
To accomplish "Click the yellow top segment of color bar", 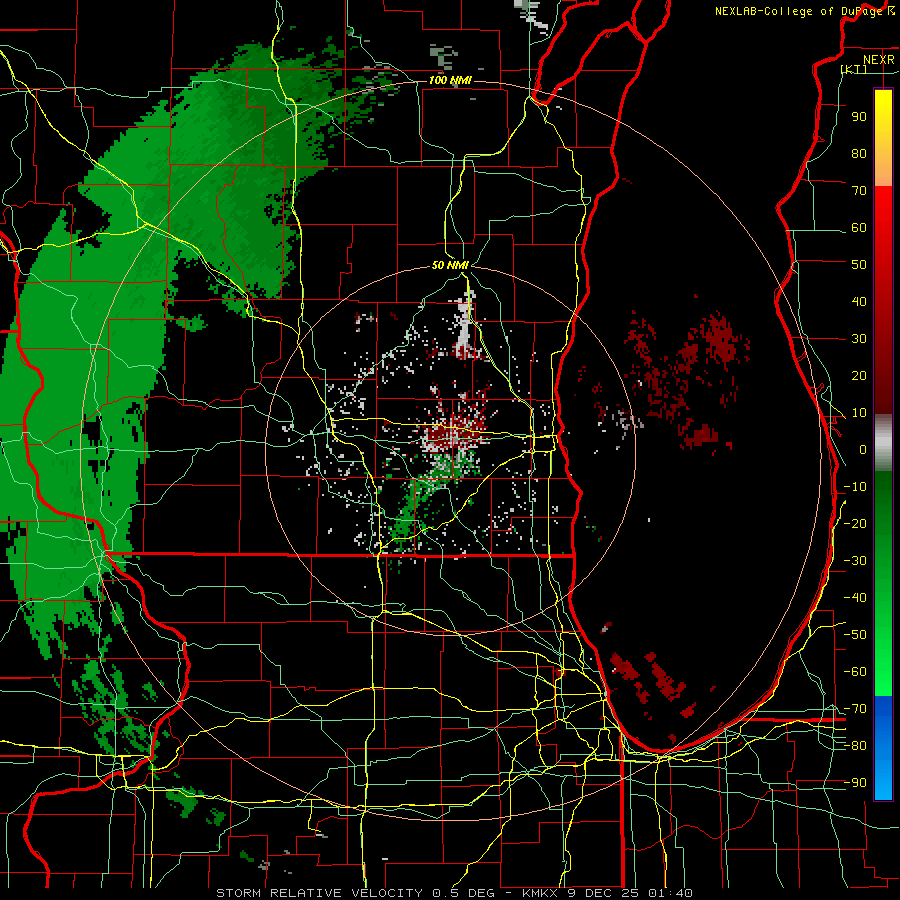I will click(x=883, y=138).
